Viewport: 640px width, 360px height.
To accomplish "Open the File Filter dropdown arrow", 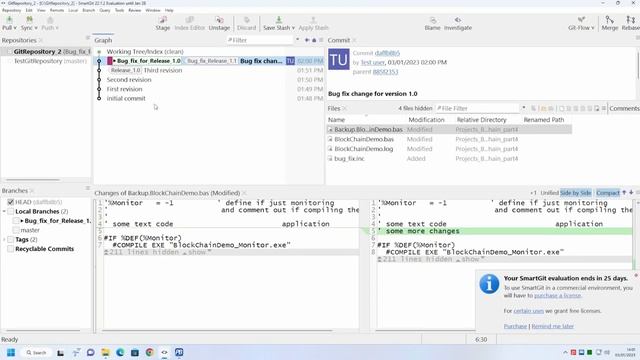I will click(x=524, y=108).
